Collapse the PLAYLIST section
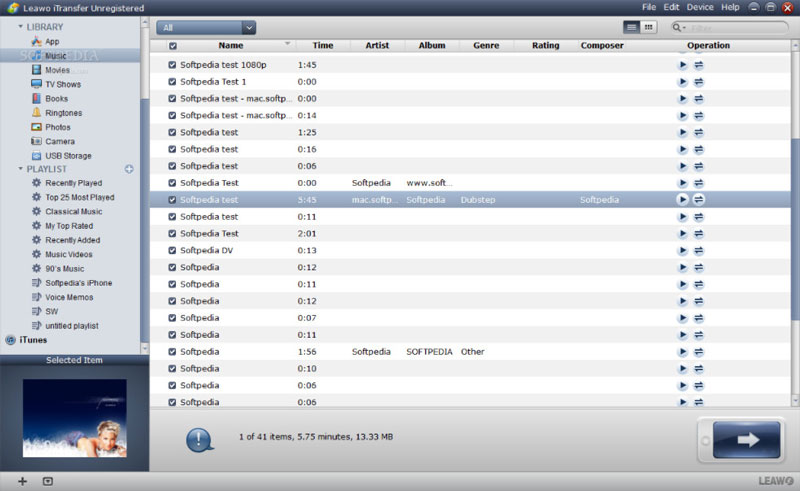800x491 pixels. (20, 169)
